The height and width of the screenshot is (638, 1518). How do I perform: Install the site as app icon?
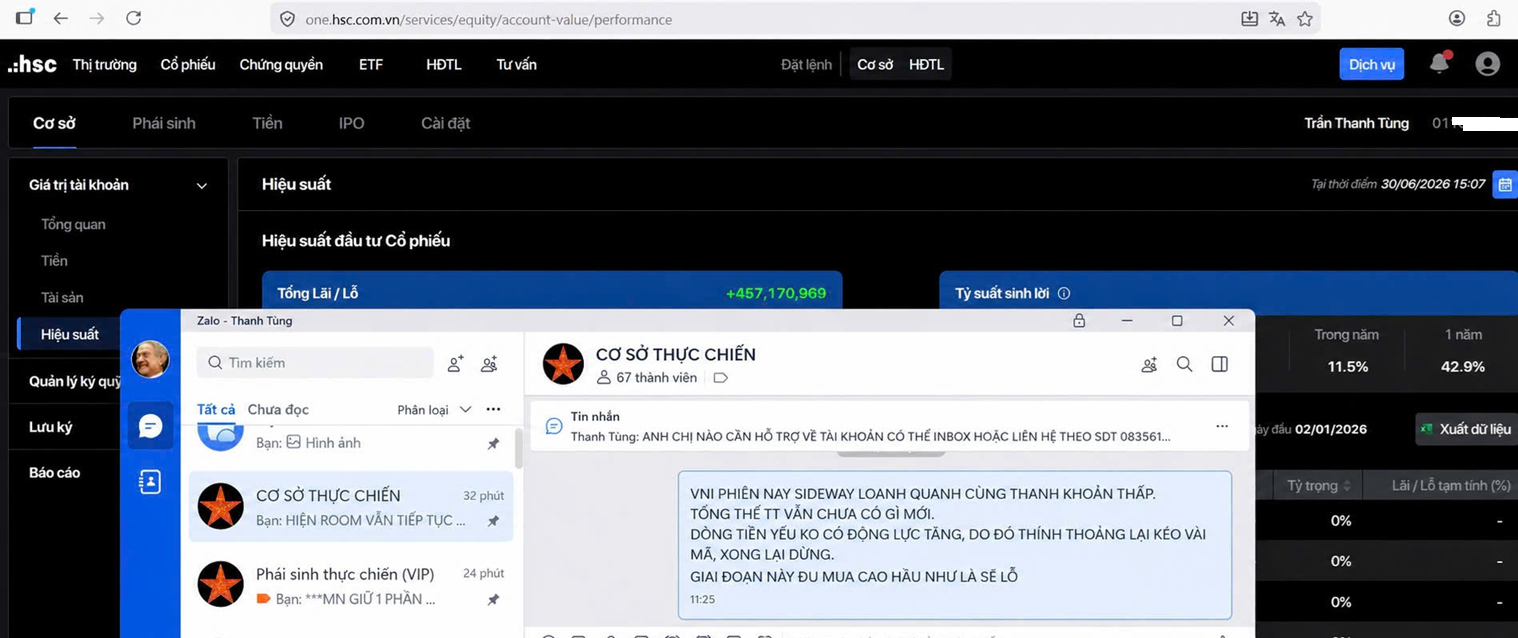point(1249,18)
